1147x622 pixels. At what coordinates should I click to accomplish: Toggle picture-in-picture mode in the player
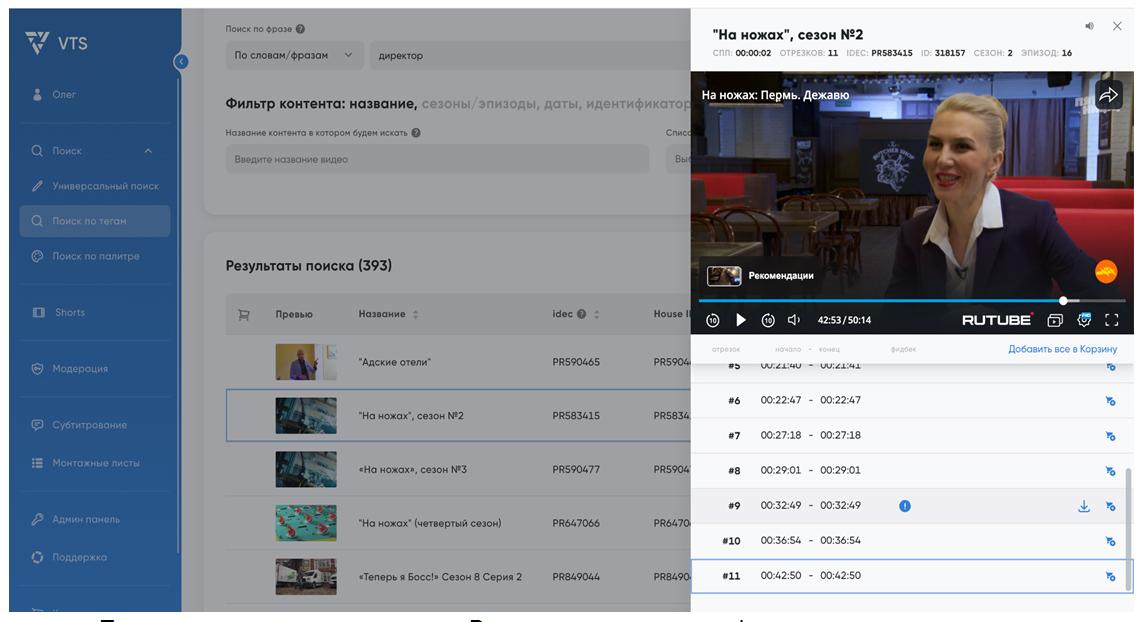coord(1054,320)
